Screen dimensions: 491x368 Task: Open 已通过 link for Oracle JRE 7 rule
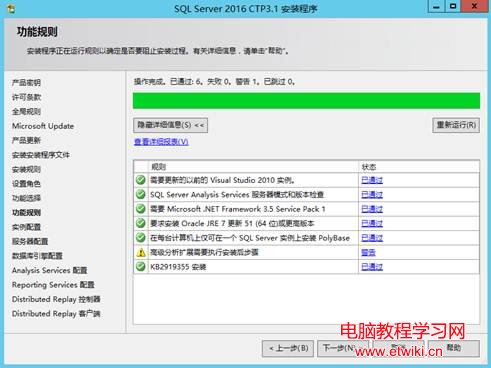(372, 223)
